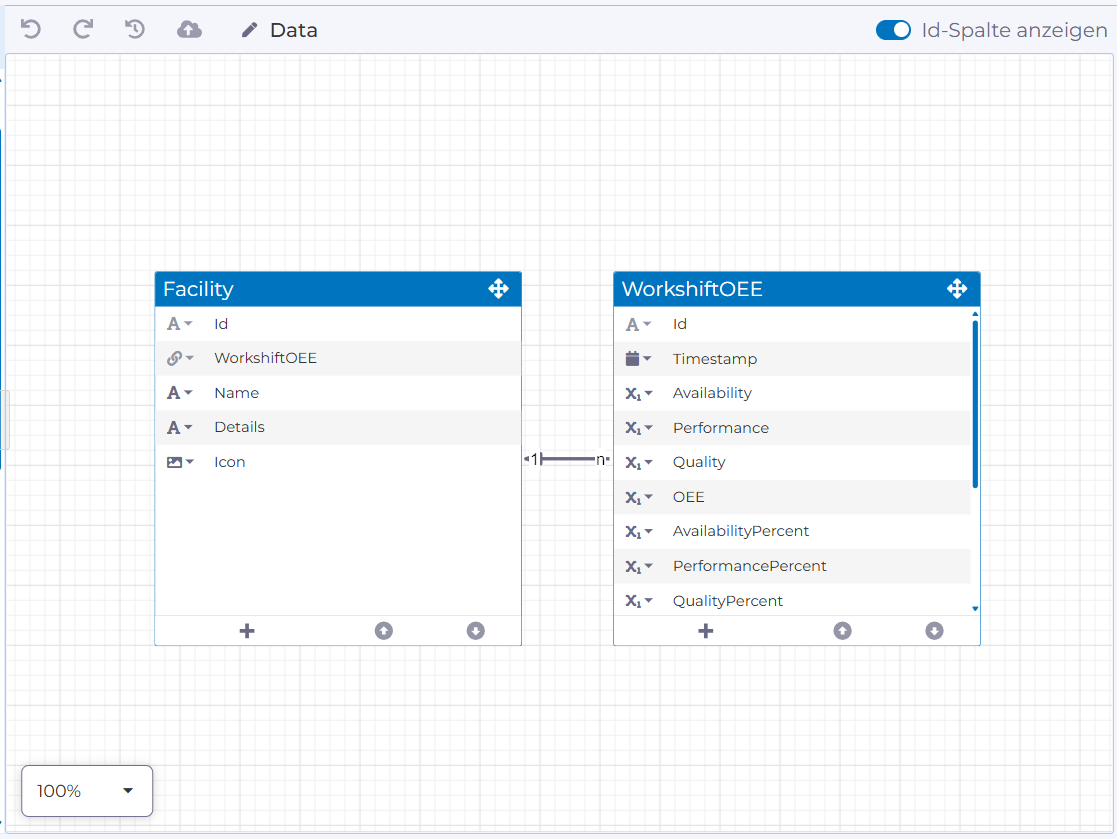This screenshot has height=839, width=1117.
Task: Open the version history clock icon
Action: tap(135, 29)
